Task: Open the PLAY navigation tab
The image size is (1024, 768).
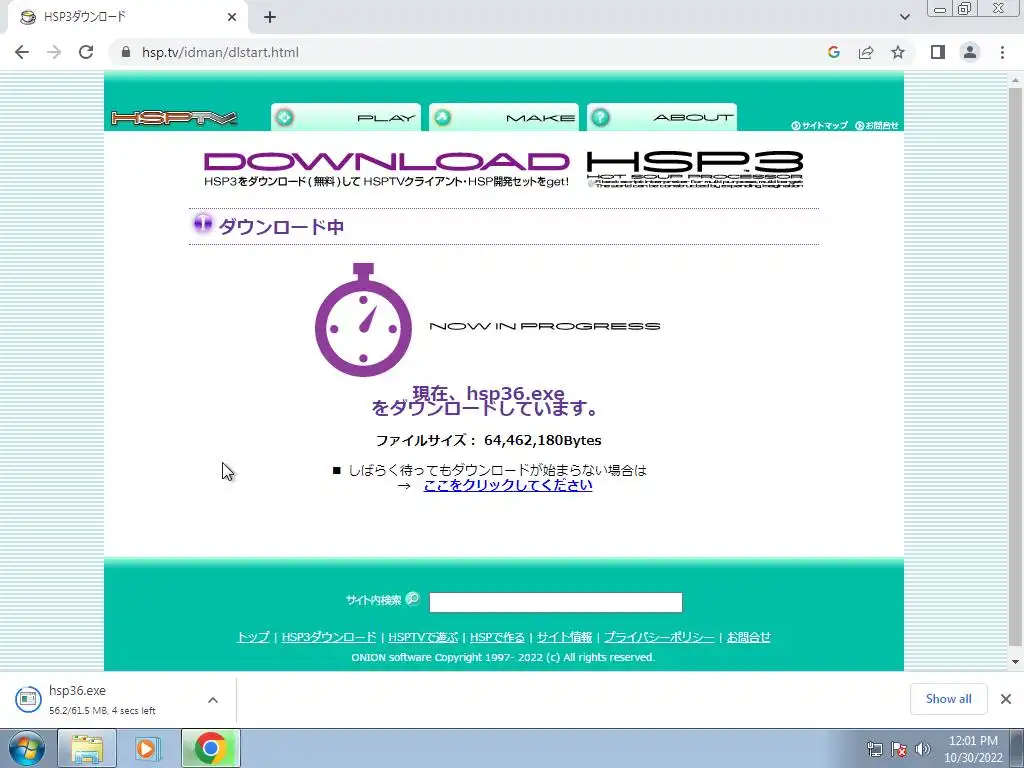Action: [x=345, y=118]
